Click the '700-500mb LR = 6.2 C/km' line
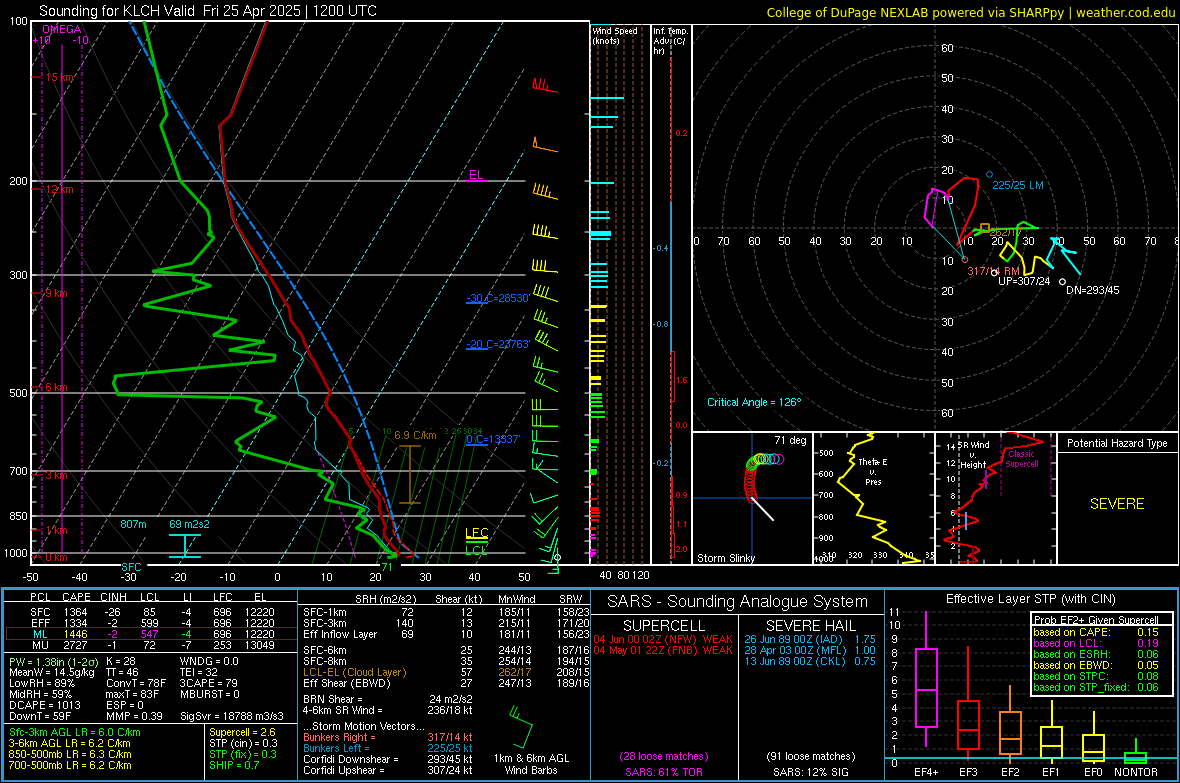Screen dimensions: 1180x783 click(70, 765)
